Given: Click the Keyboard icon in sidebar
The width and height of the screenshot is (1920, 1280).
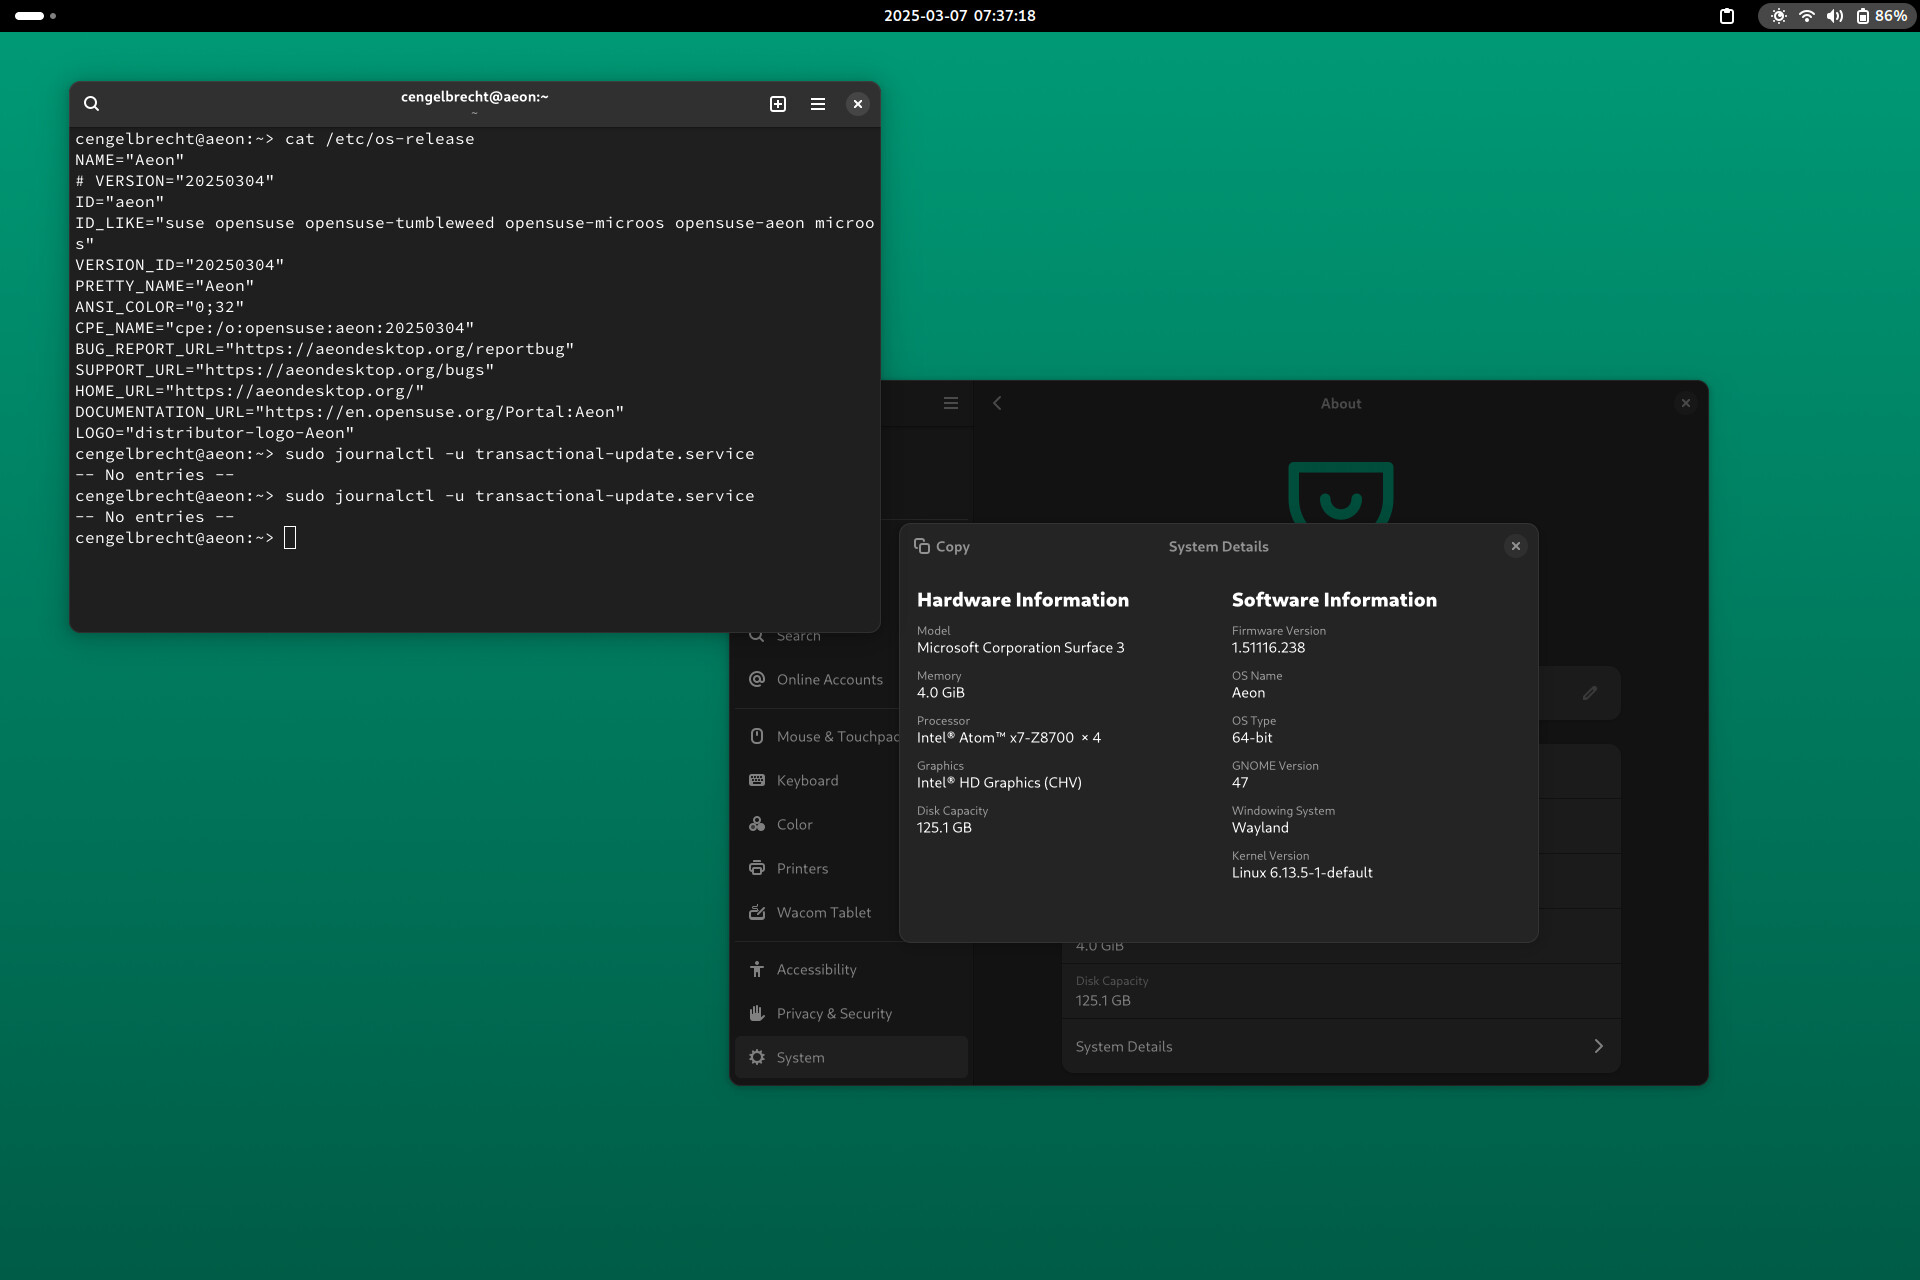Looking at the screenshot, I should pyautogui.click(x=757, y=780).
